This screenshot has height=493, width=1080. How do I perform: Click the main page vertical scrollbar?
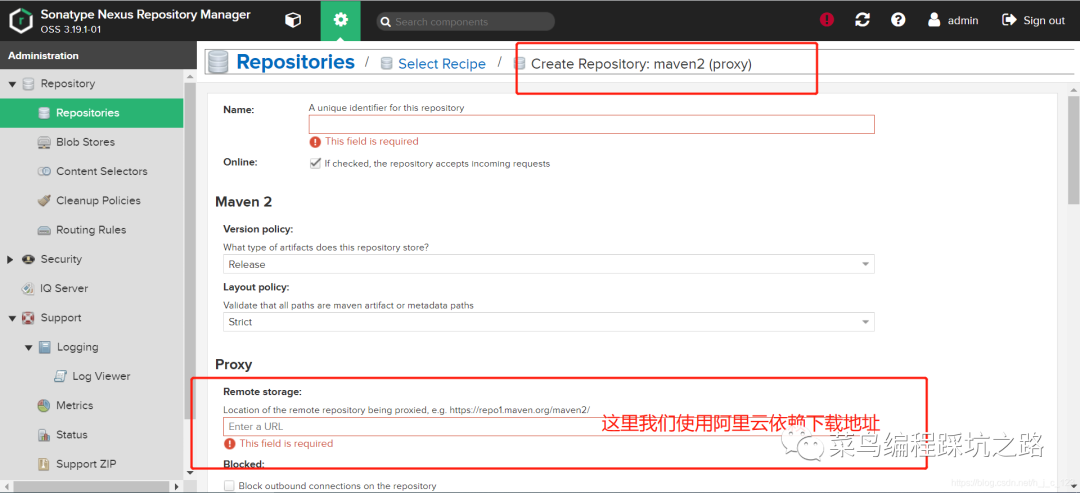tap(1073, 150)
